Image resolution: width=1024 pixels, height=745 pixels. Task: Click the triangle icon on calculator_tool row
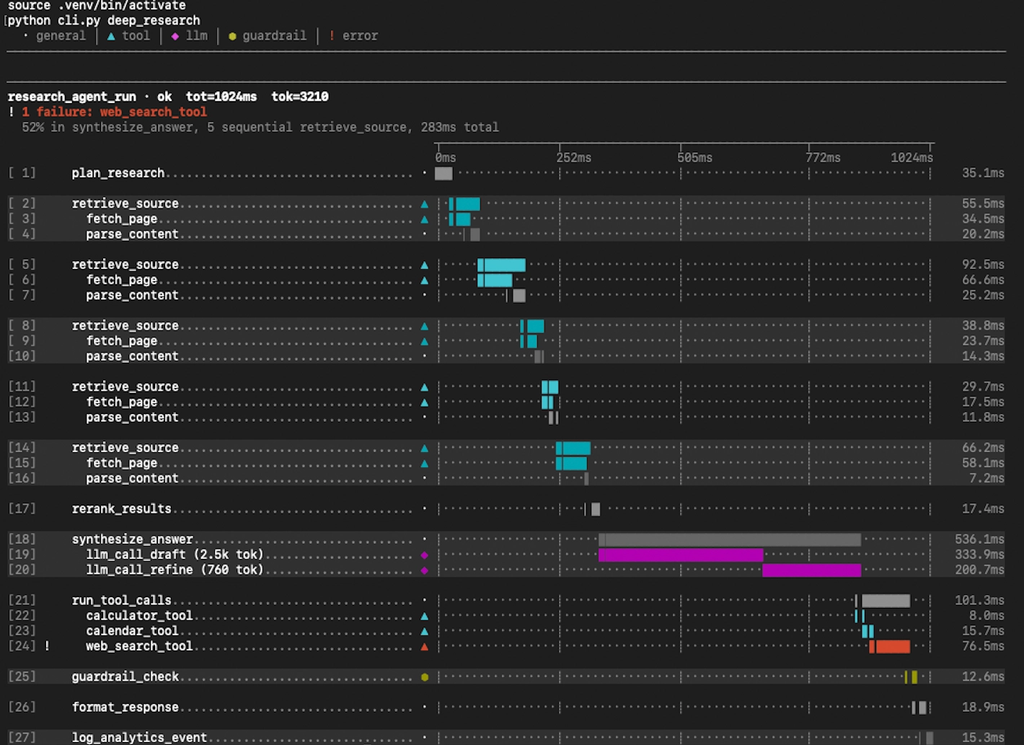tap(424, 616)
